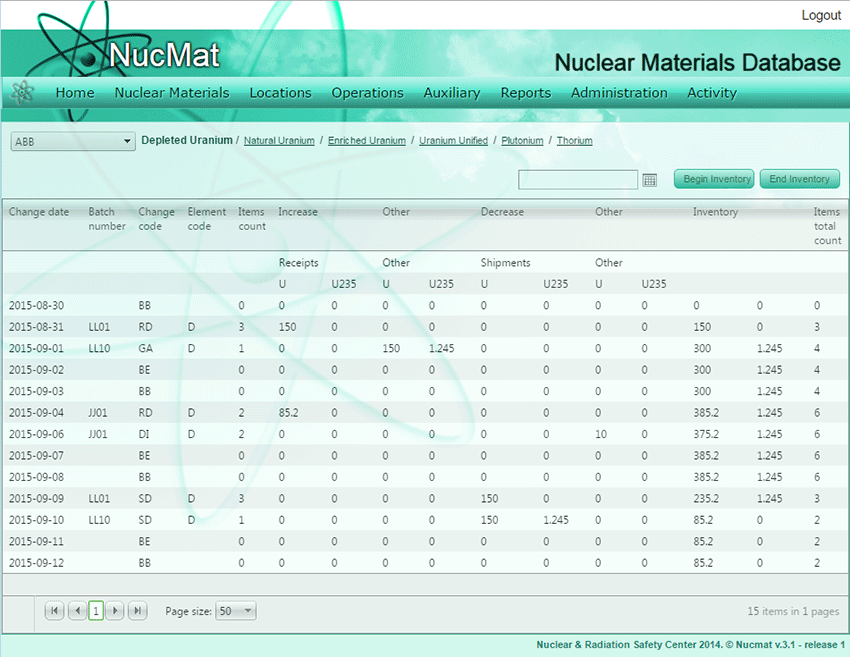Image resolution: width=850 pixels, height=657 pixels.
Task: Open the ABB facility dropdown
Action: [72, 142]
